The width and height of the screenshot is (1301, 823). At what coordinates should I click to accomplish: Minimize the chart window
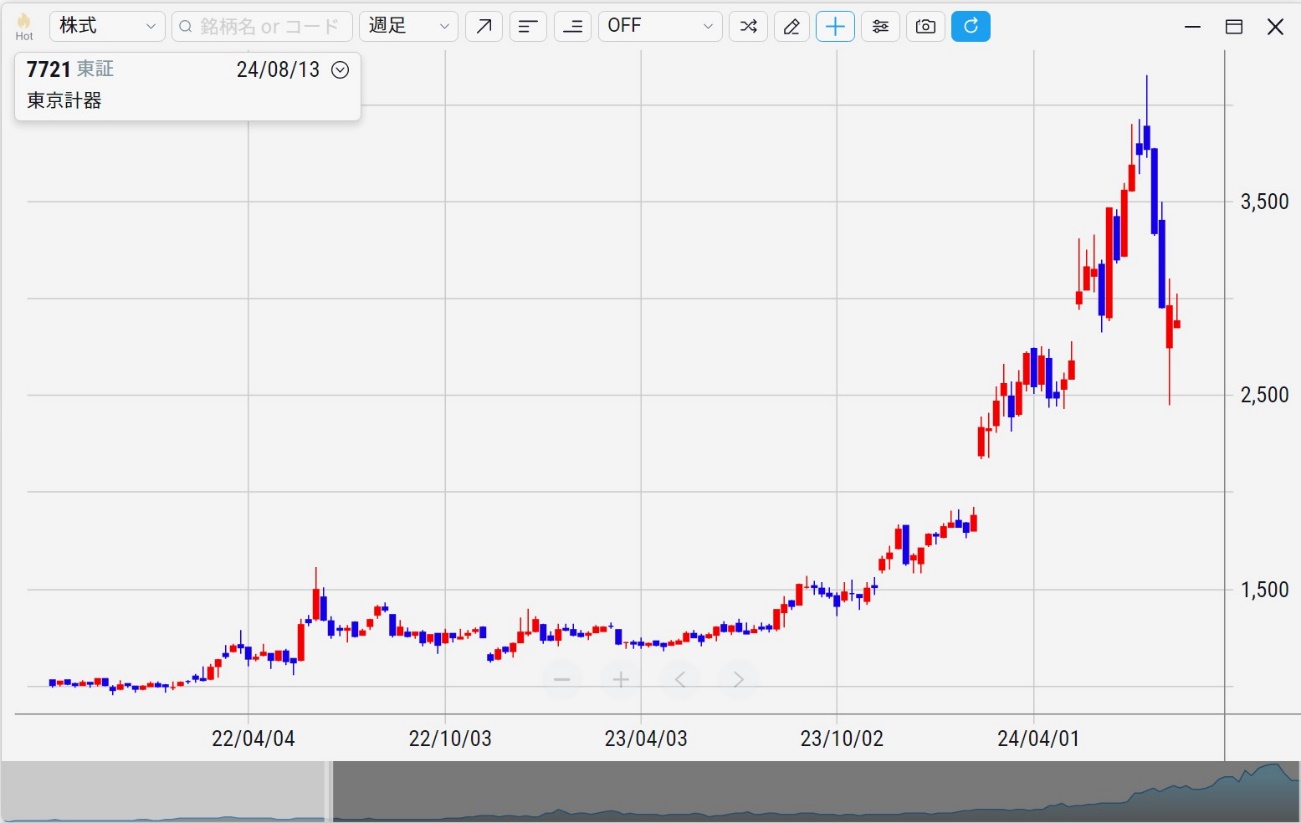coord(1192,27)
